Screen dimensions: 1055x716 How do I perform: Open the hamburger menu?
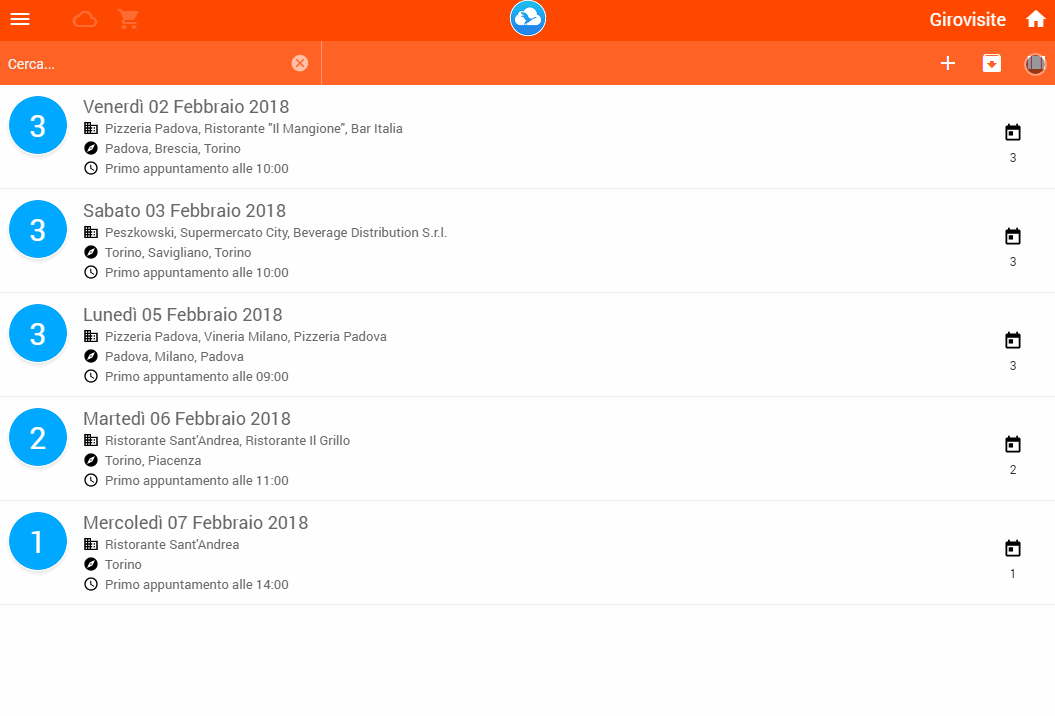pos(20,20)
